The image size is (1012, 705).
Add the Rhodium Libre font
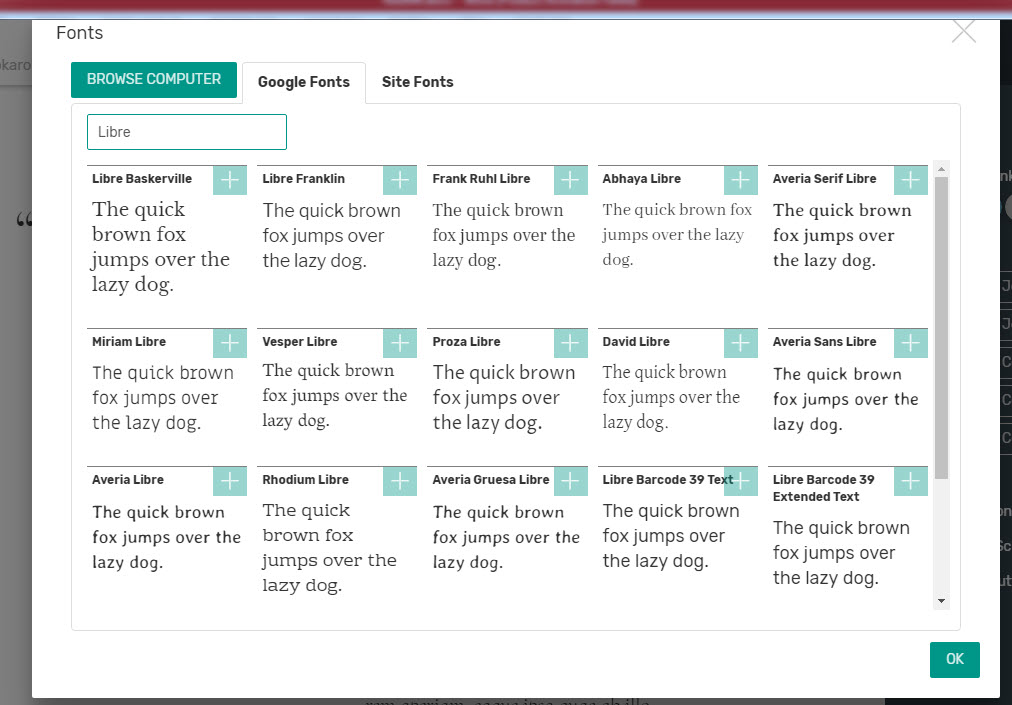(x=400, y=481)
